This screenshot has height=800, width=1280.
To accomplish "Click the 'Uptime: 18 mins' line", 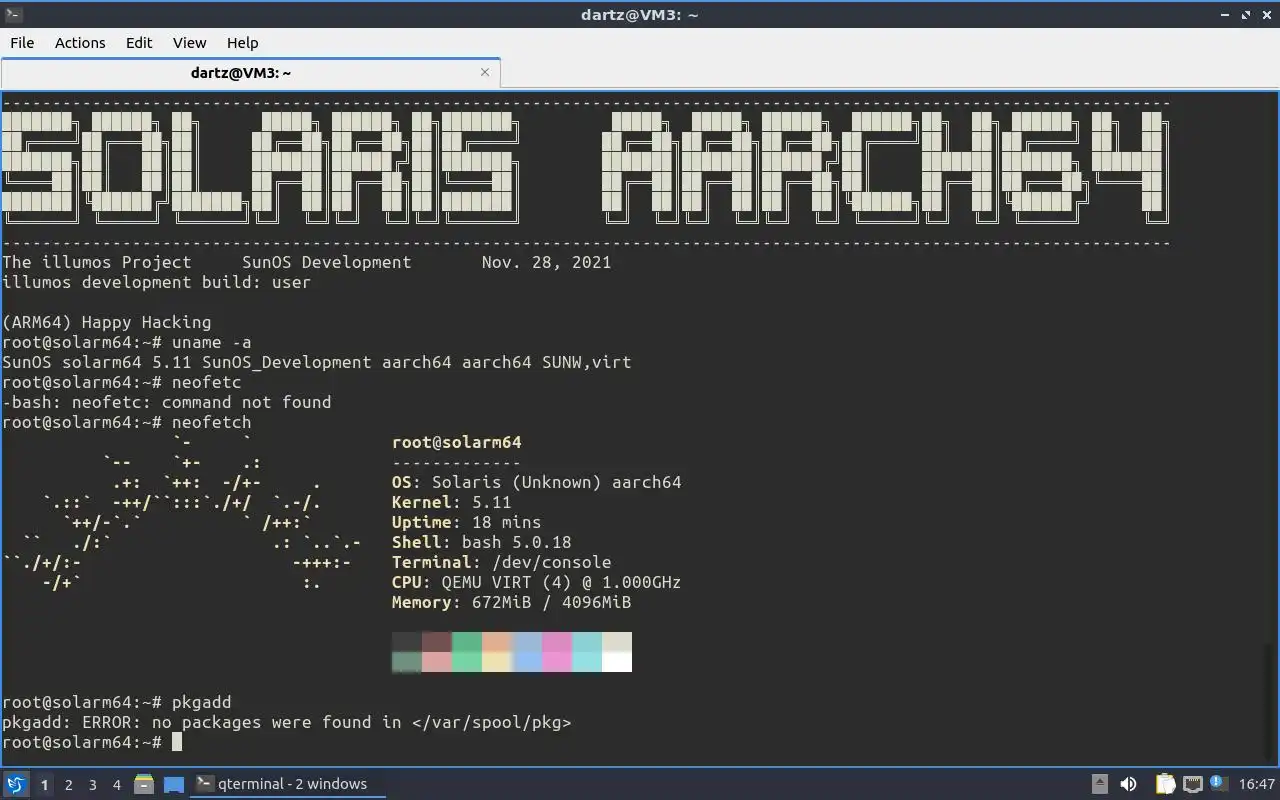I will click(x=467, y=522).
